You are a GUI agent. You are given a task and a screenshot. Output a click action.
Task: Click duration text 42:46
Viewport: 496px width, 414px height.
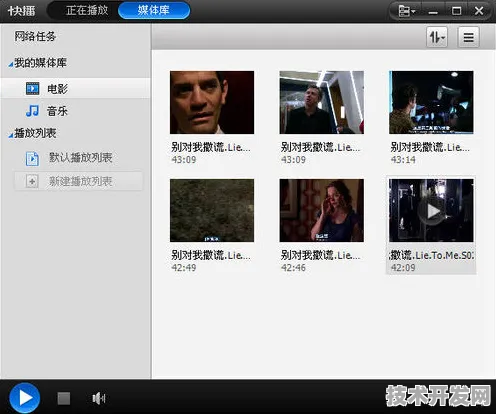pos(293,268)
